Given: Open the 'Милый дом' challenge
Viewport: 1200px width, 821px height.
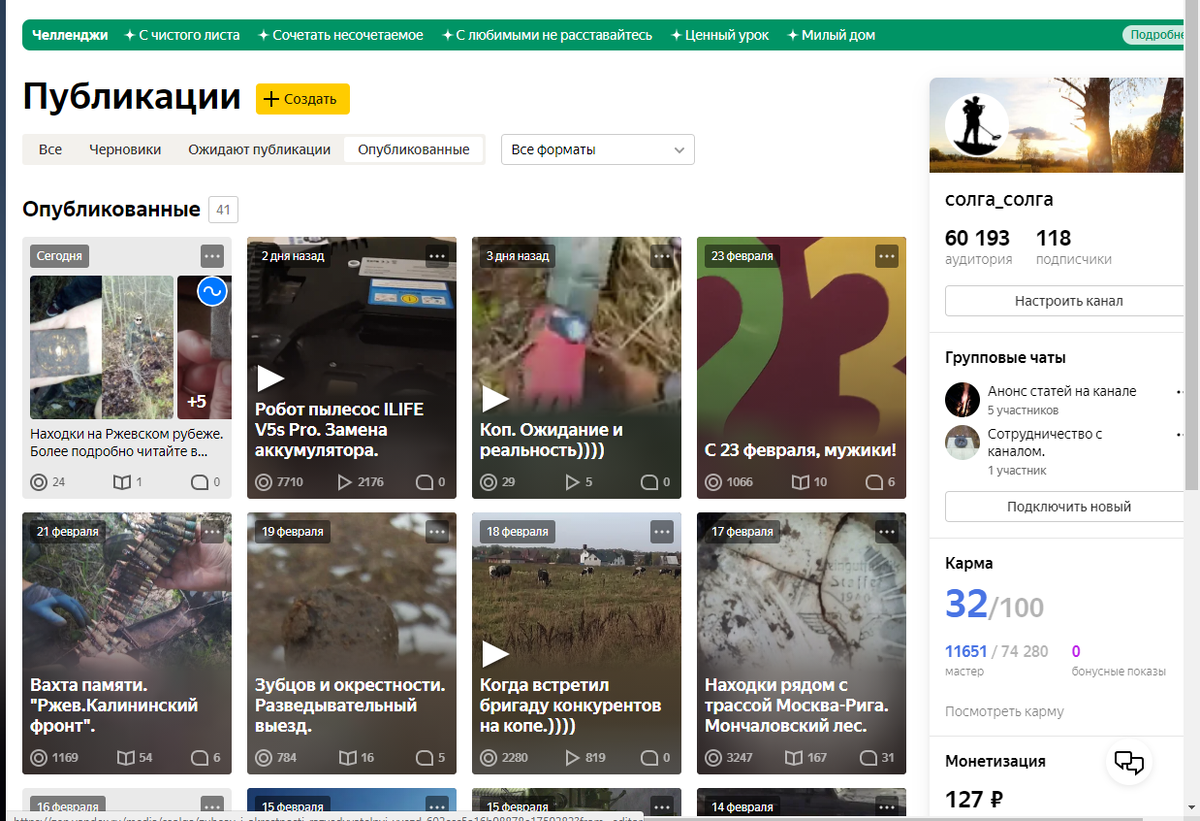Looking at the screenshot, I should (x=831, y=35).
